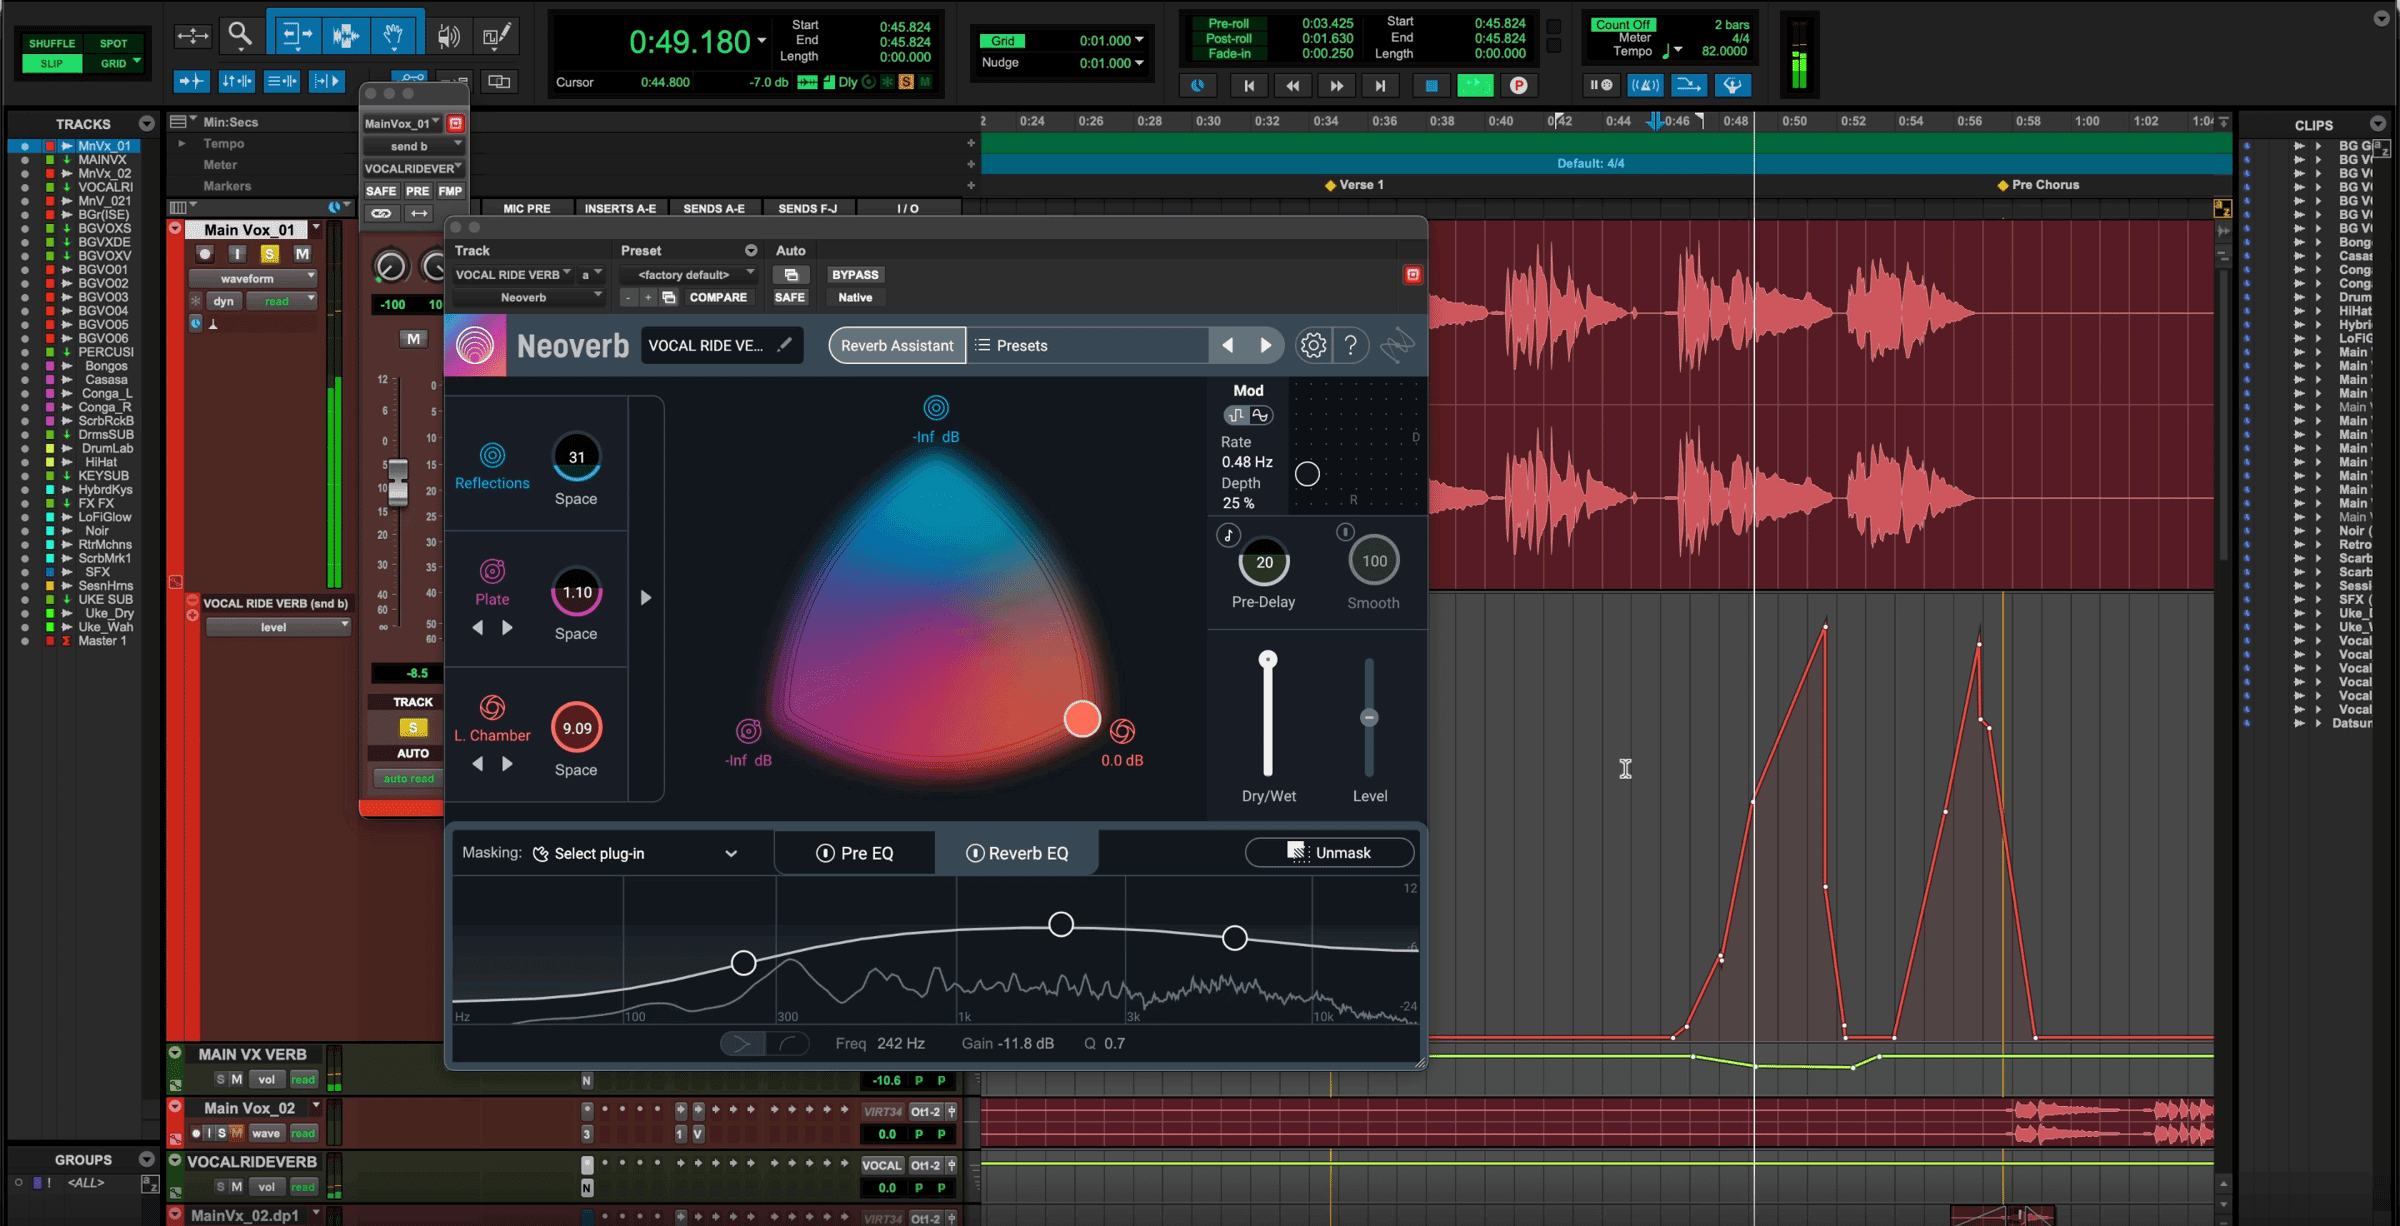Open Nudge value dropdown arrow

1139,63
